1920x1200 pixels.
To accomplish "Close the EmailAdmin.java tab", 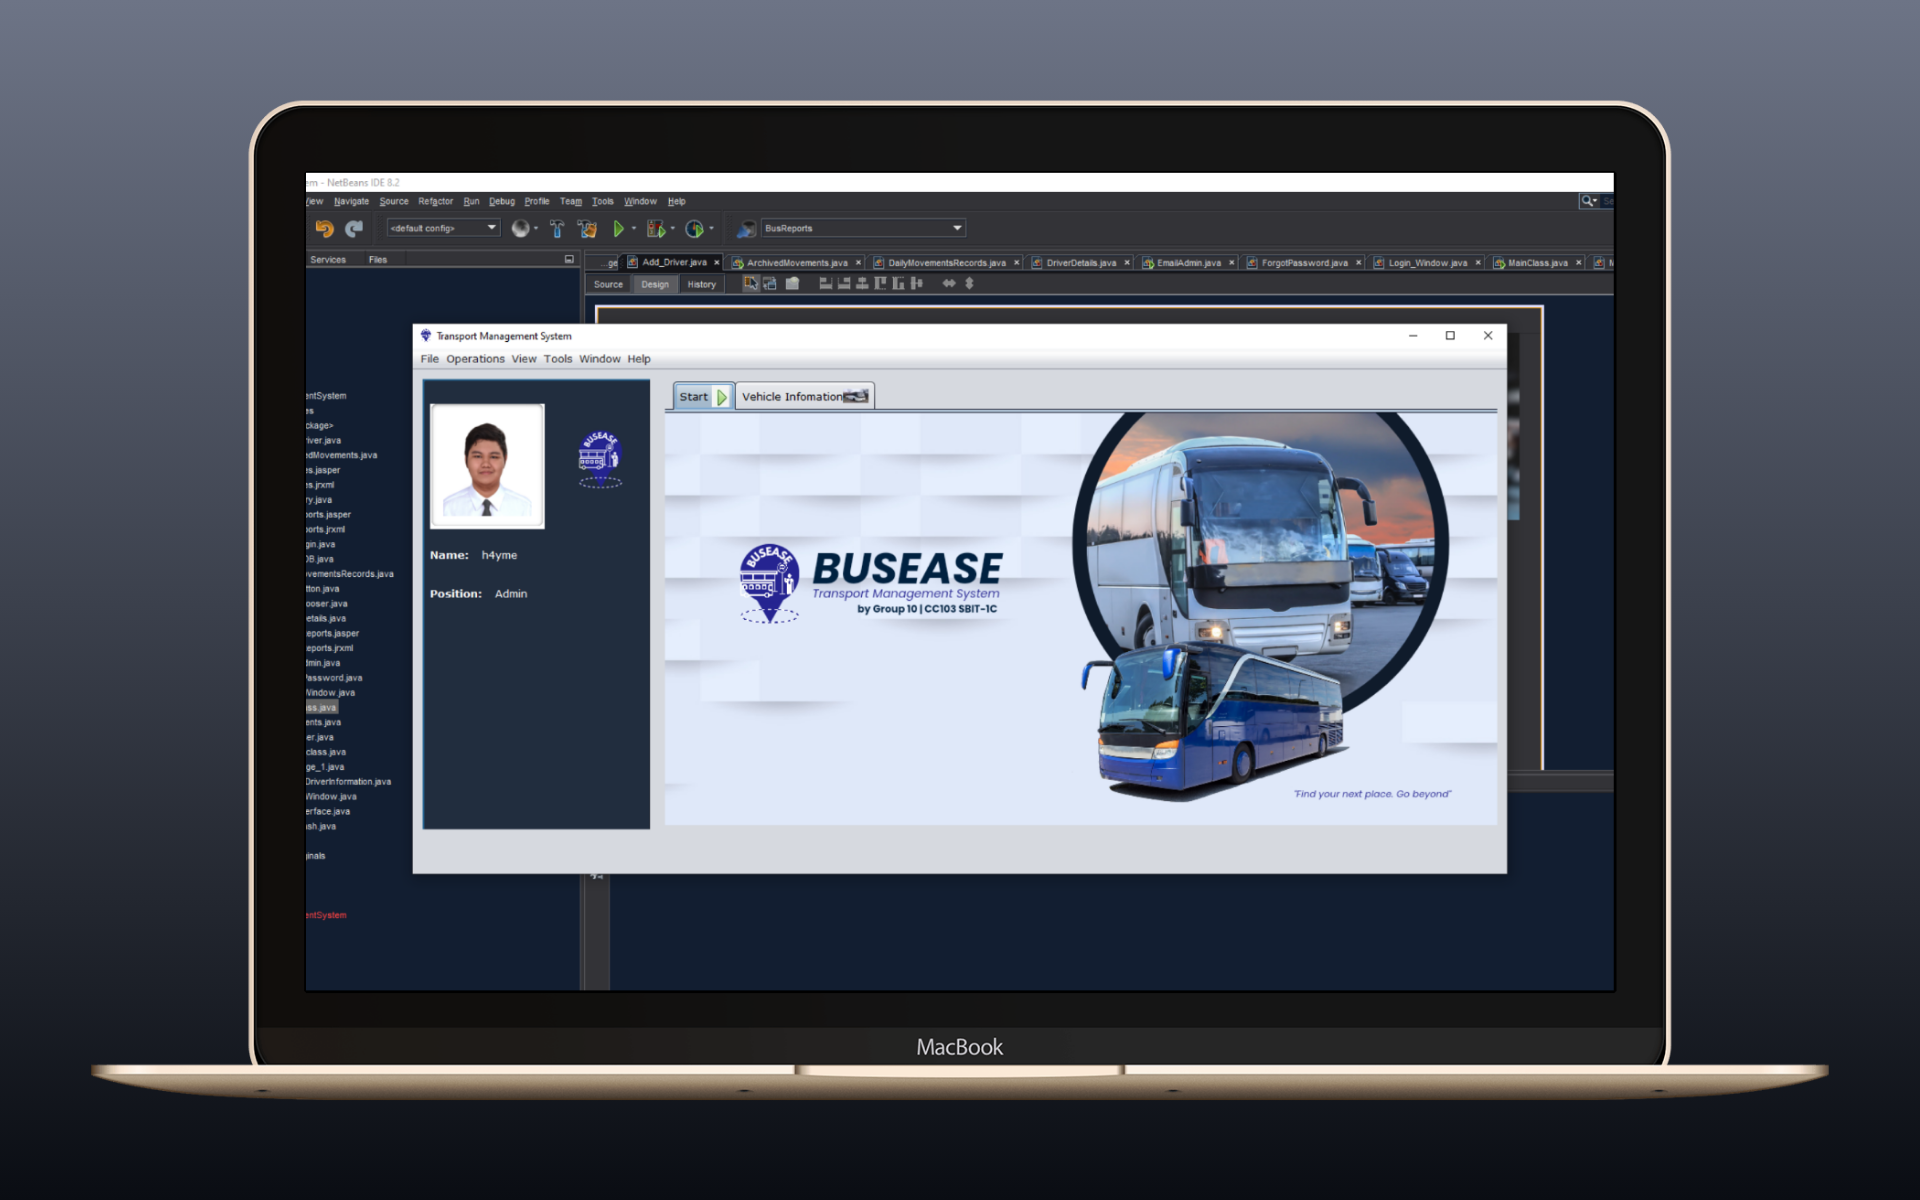I will 1232,263.
